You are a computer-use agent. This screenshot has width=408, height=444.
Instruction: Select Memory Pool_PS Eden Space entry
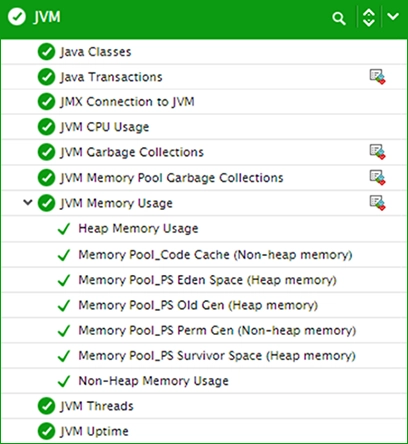coord(207,280)
